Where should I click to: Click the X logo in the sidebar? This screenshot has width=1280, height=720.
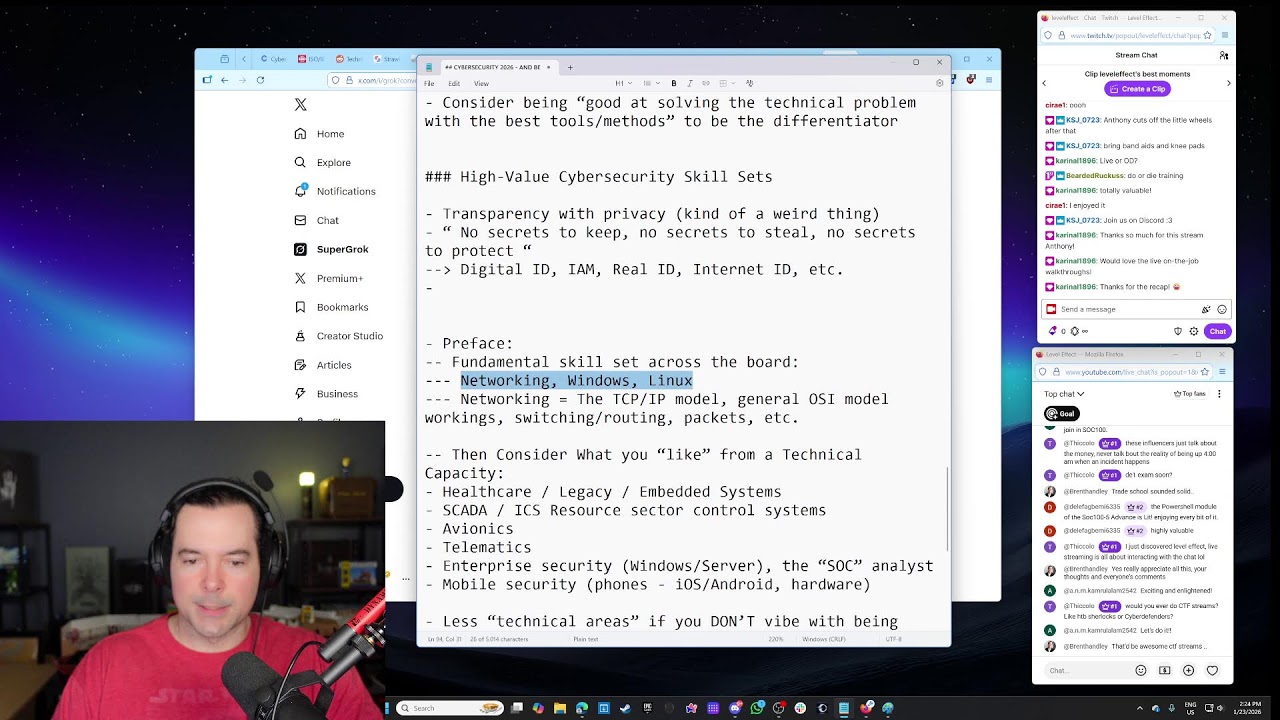pos(300,105)
